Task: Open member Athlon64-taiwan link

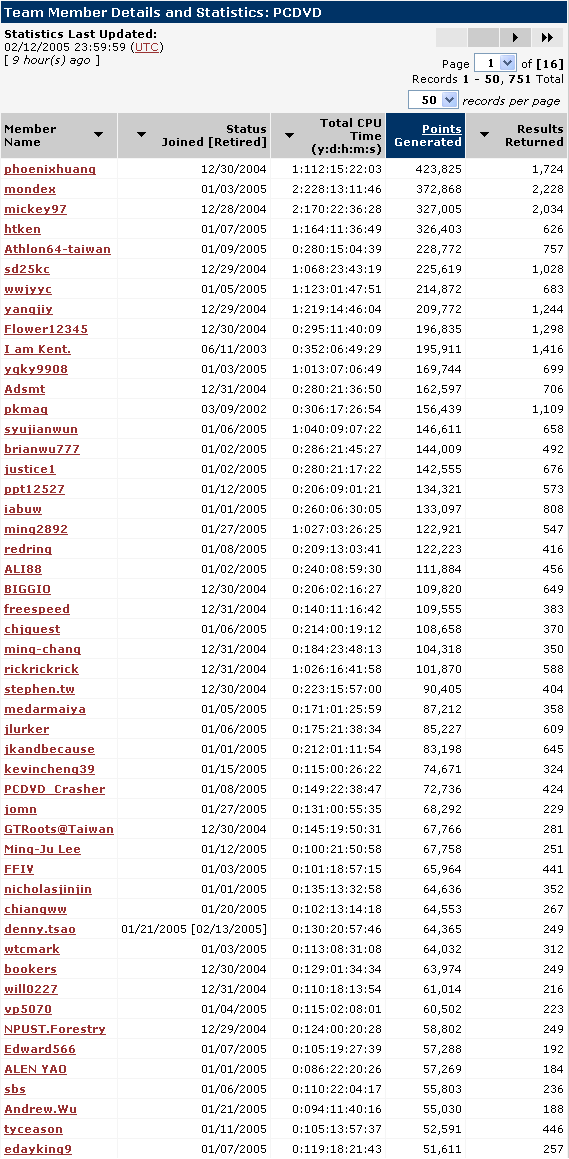Action: 58,249
